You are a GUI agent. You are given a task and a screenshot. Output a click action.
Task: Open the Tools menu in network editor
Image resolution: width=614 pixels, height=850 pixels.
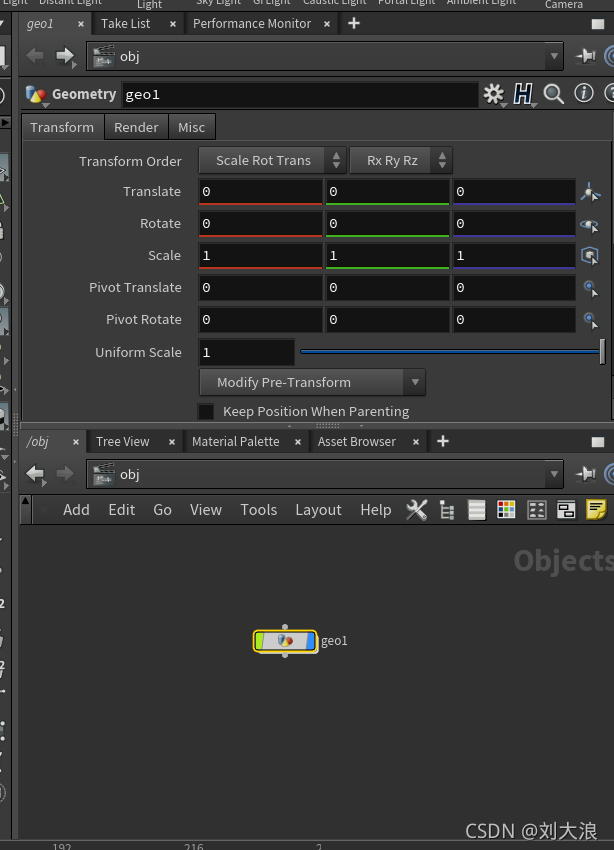tap(258, 510)
